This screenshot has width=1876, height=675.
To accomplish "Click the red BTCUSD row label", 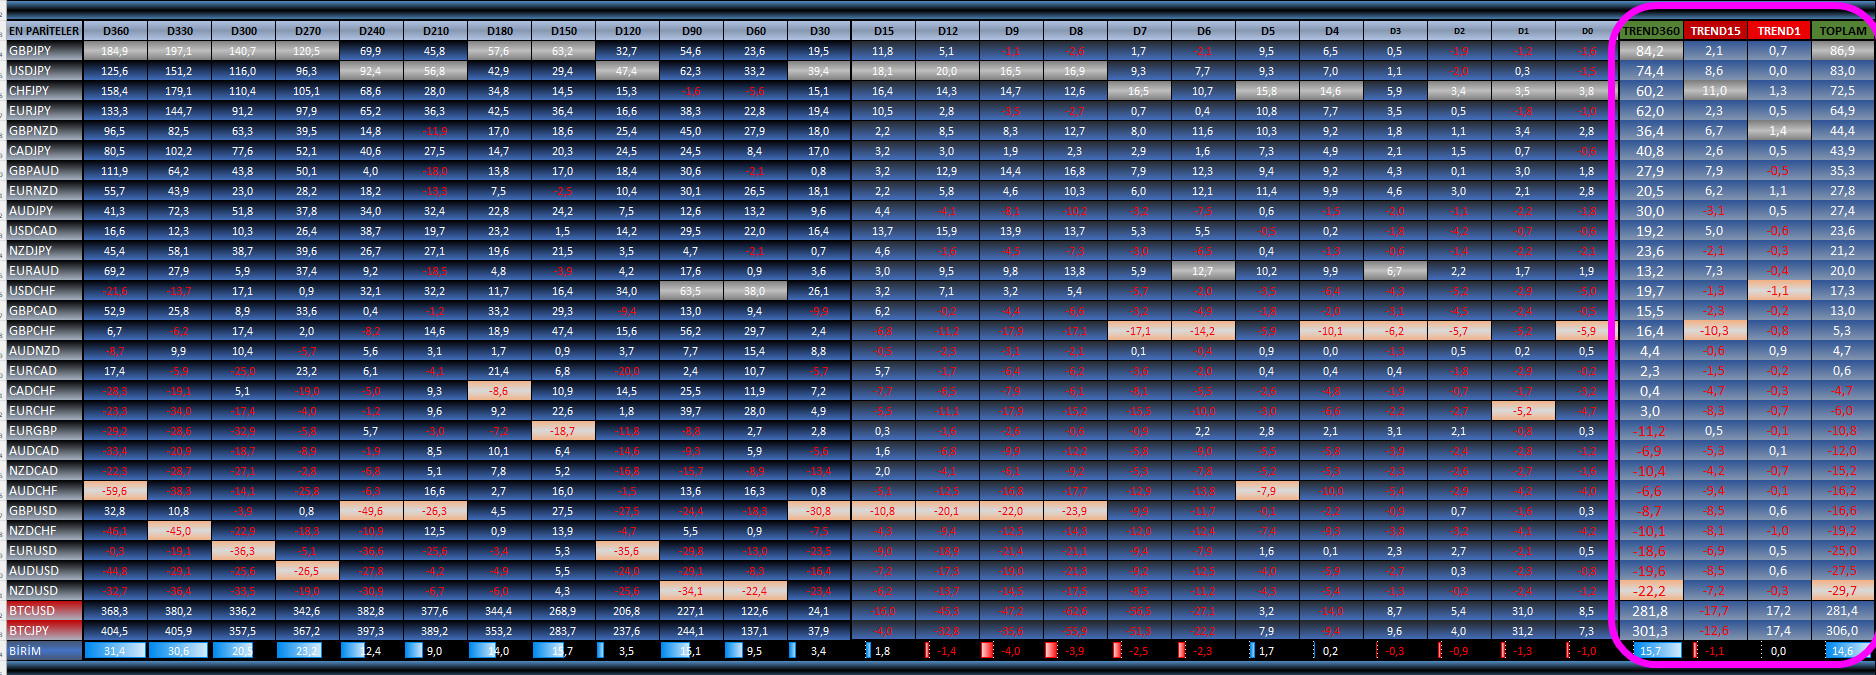I will (43, 611).
